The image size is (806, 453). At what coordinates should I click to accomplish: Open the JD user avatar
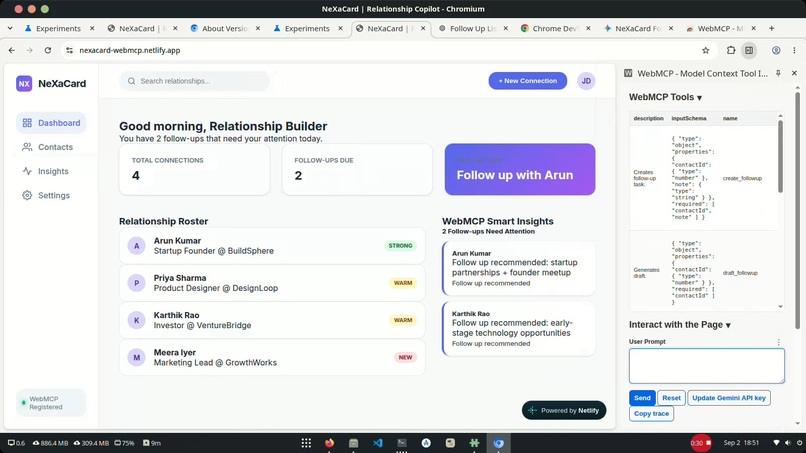pyautogui.click(x=586, y=81)
